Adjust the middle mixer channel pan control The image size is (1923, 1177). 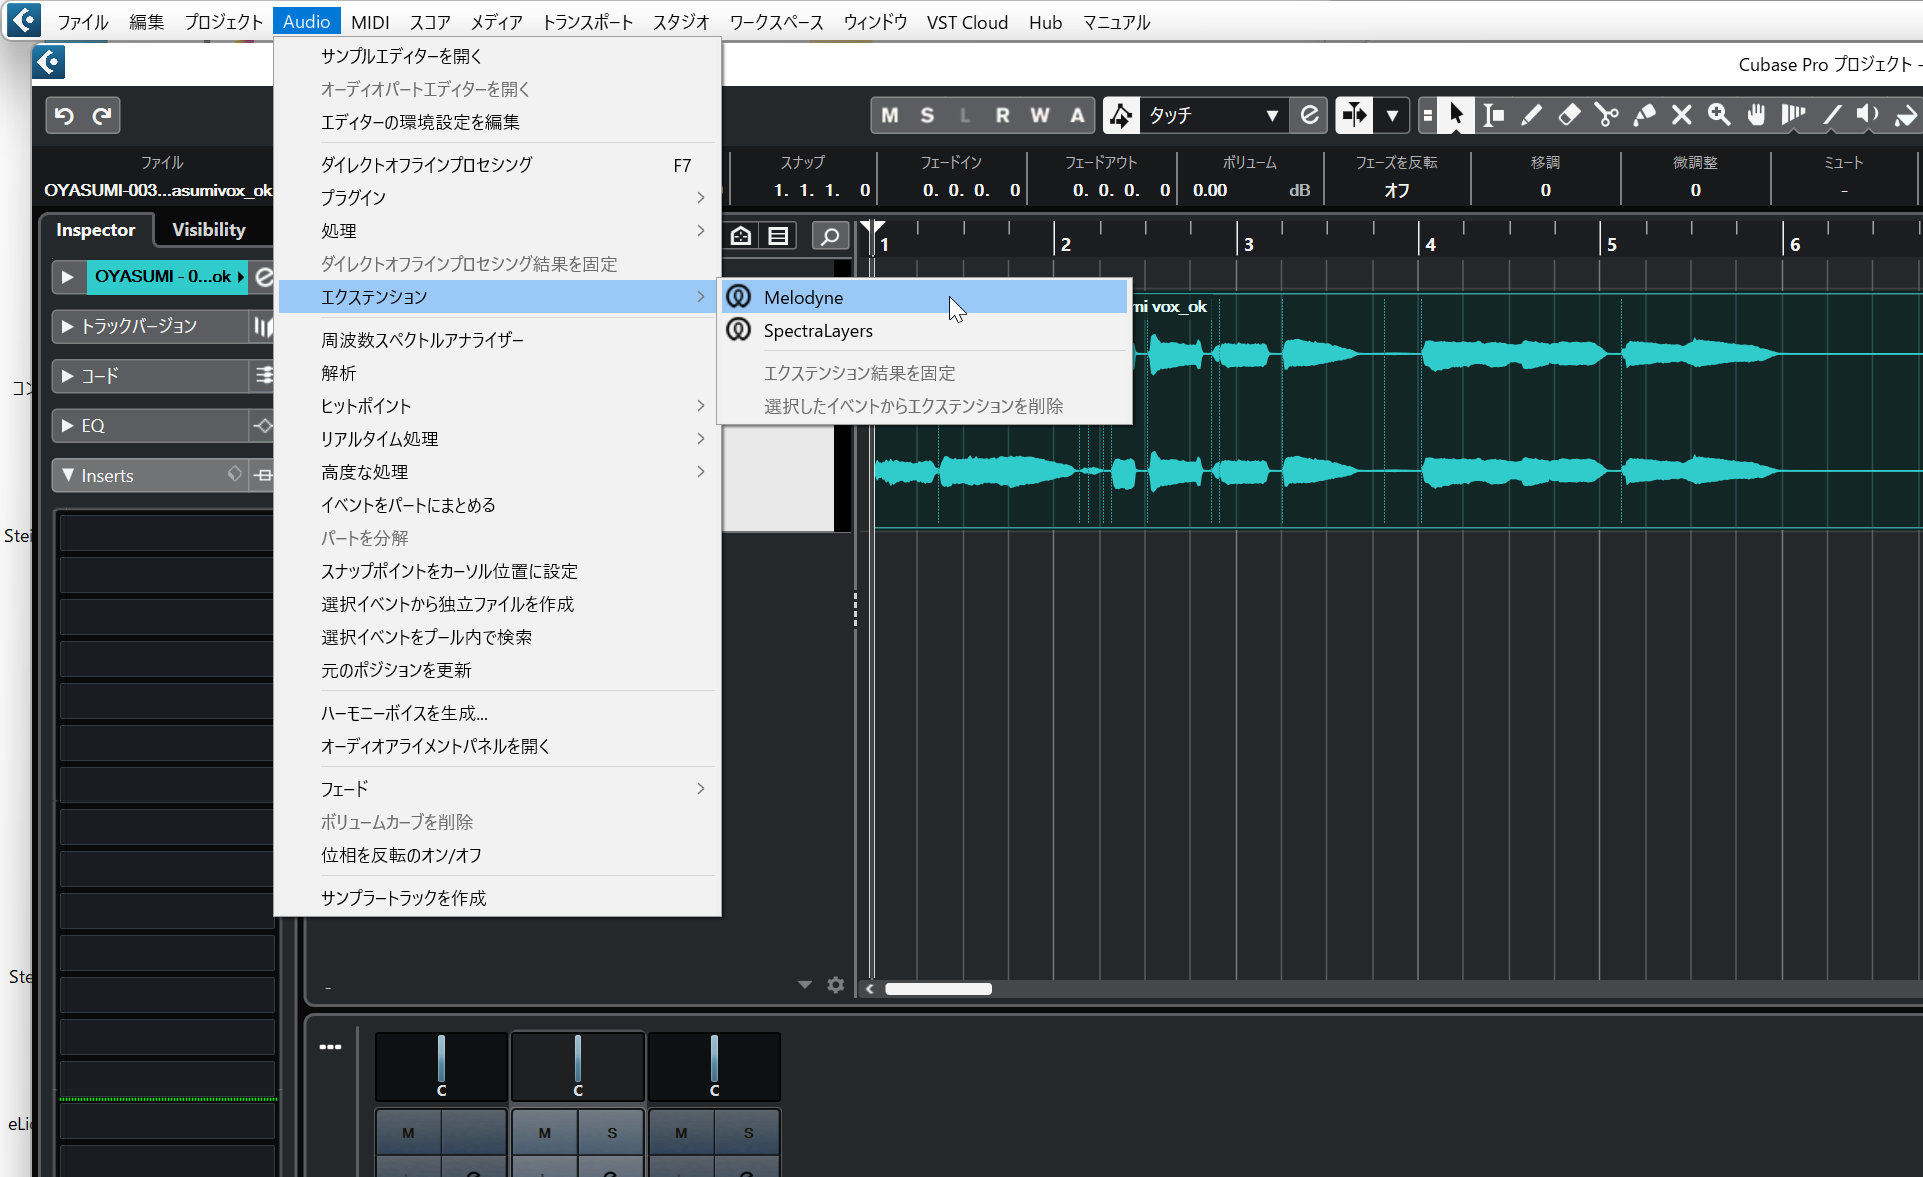click(x=578, y=1066)
